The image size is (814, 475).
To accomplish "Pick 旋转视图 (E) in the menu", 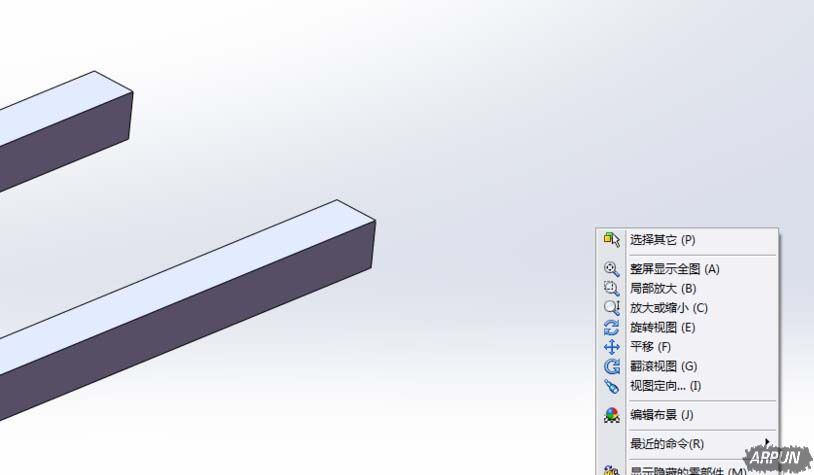I will pyautogui.click(x=687, y=328).
